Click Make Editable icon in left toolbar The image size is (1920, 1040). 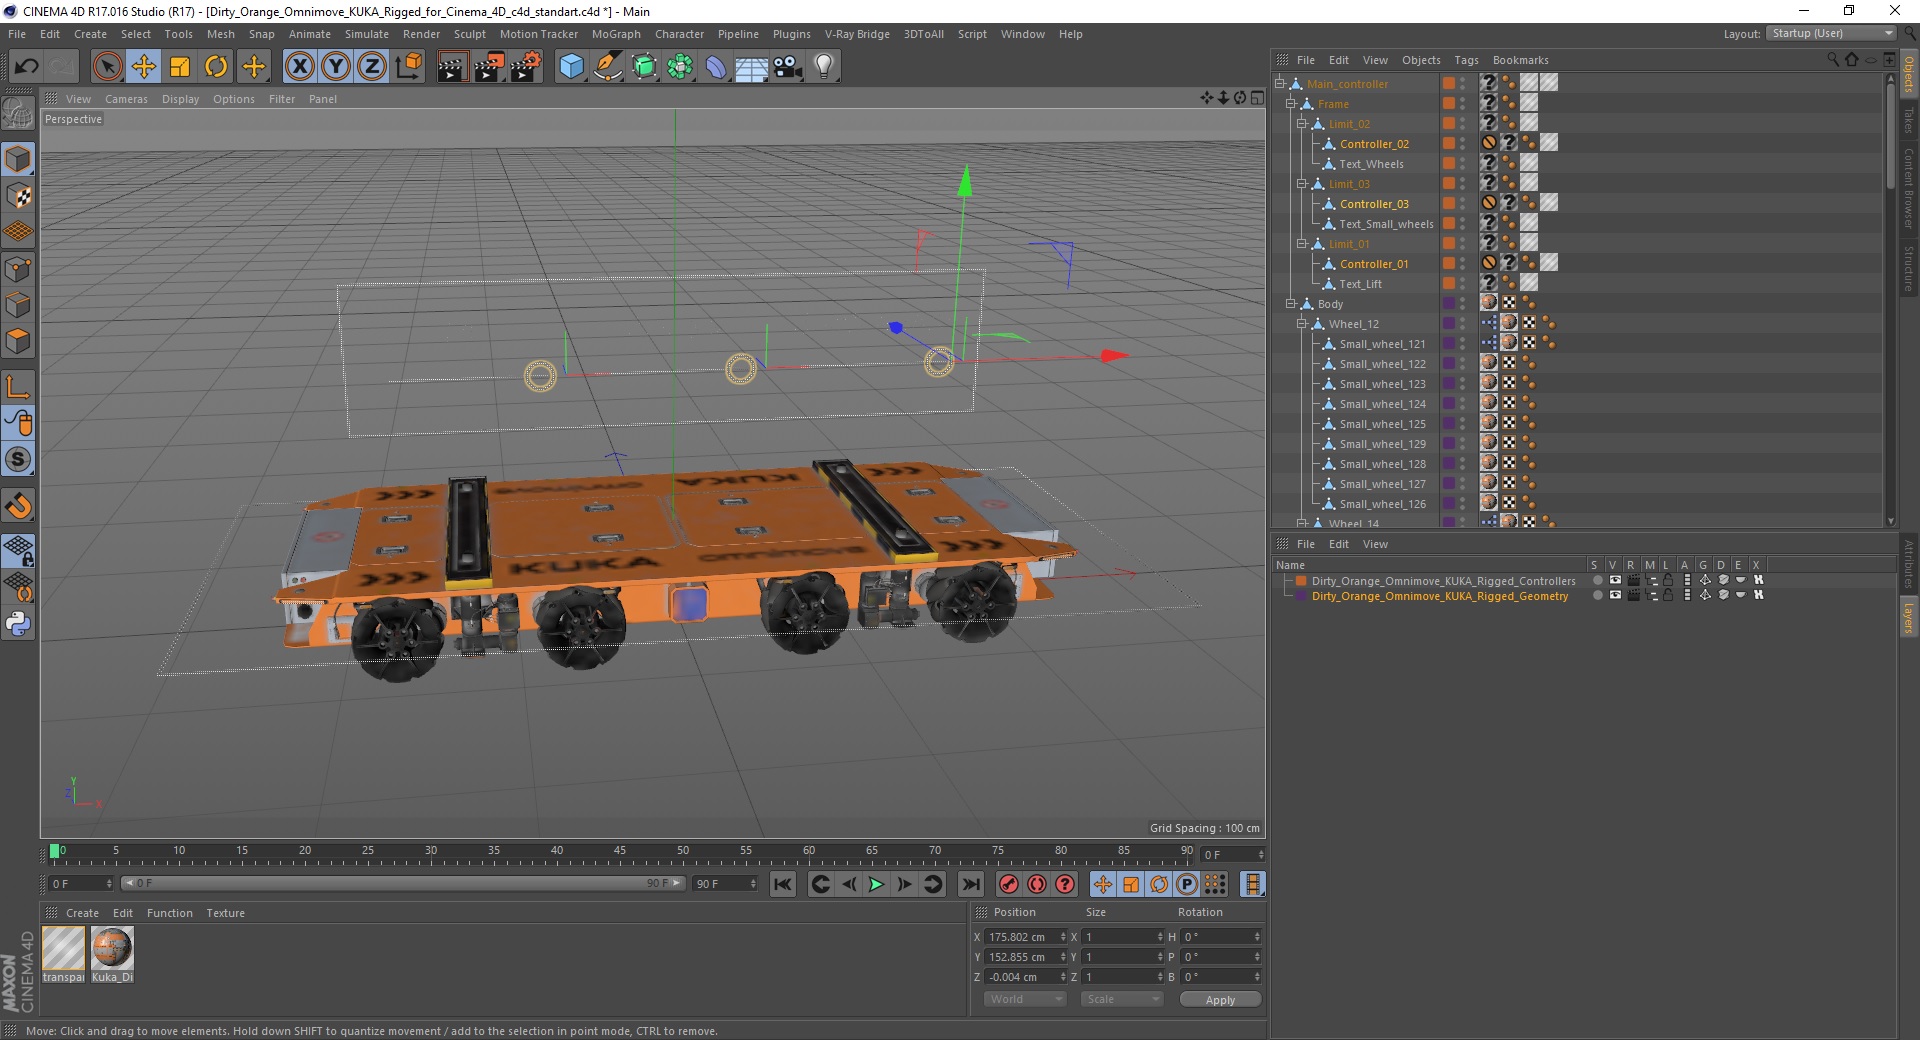(x=18, y=114)
